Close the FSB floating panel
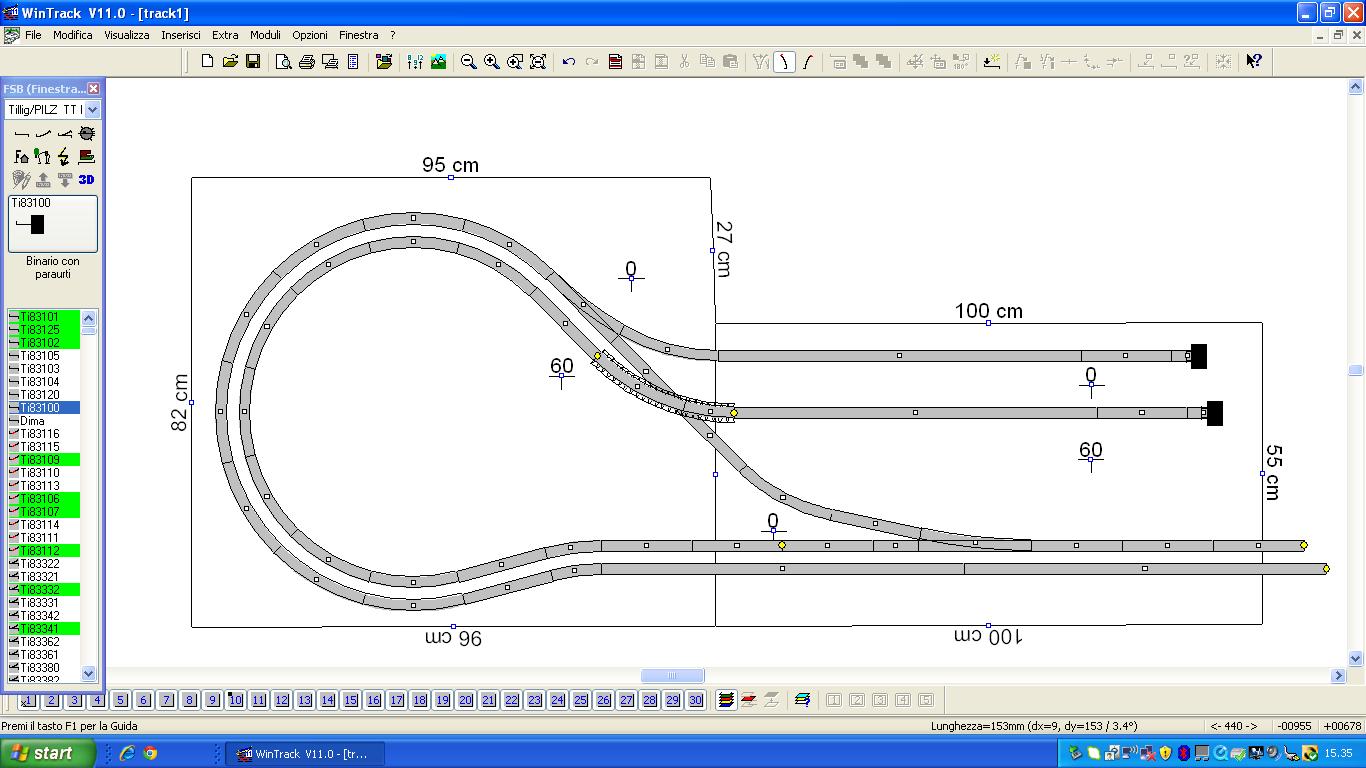Image resolution: width=1366 pixels, height=768 pixels. pos(94,89)
